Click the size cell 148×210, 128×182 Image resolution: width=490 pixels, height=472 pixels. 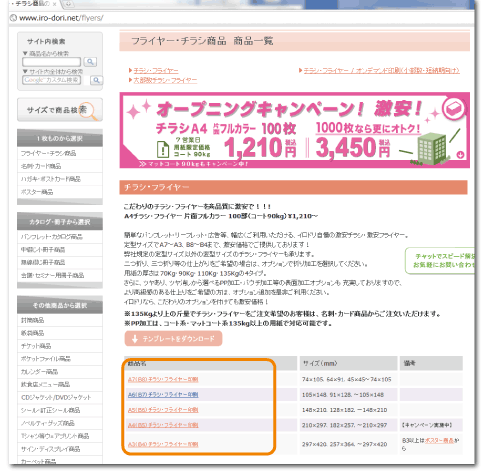pyautogui.click(x=348, y=410)
